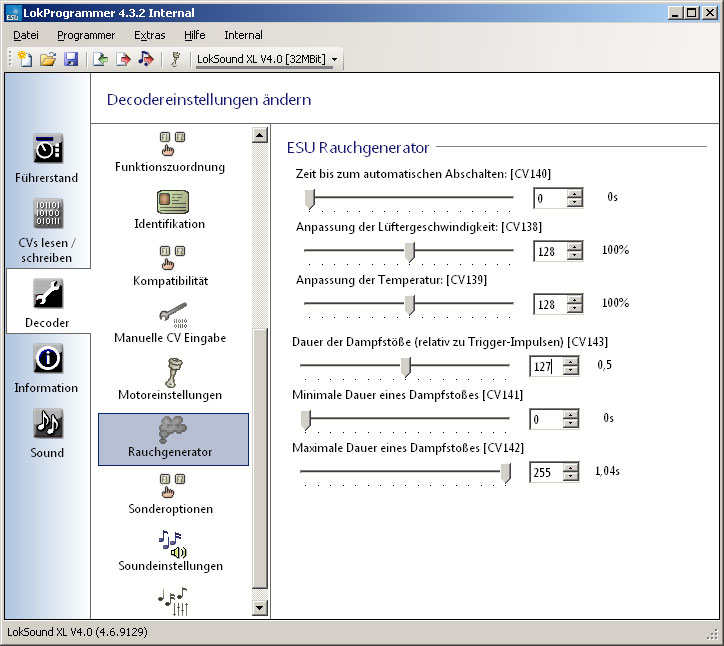Click the 'LokSound XL V4.0 (4.6.9129)' status text
Screen dimensions: 724x646
pos(77,632)
